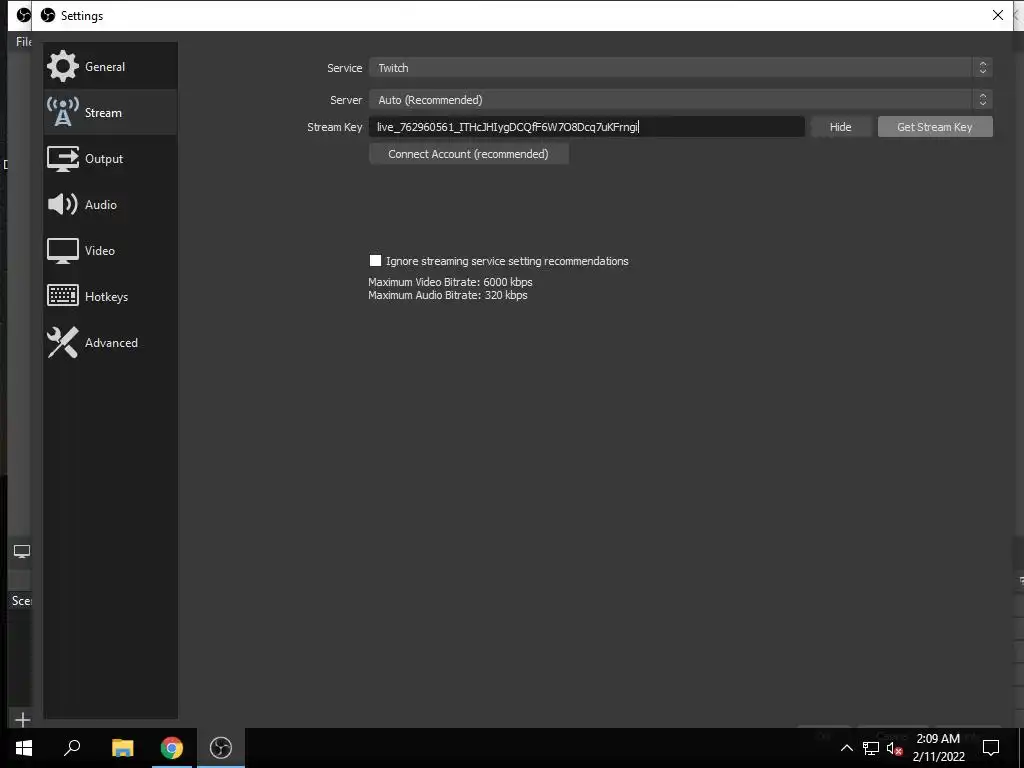The image size is (1024, 768).
Task: Open taskbar search magnifier
Action: 72,747
